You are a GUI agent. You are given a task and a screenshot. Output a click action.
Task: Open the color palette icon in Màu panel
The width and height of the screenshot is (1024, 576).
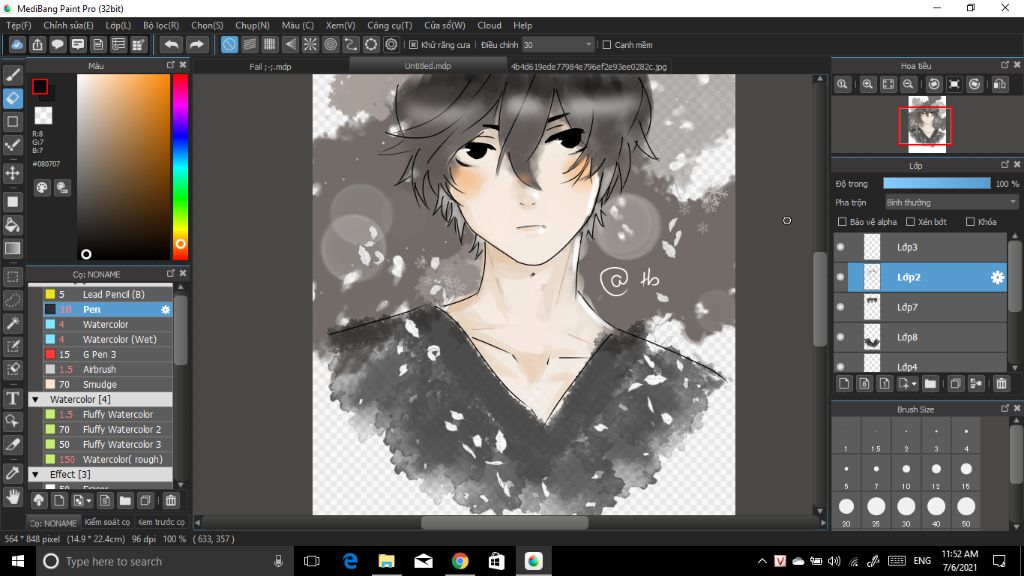click(x=42, y=188)
